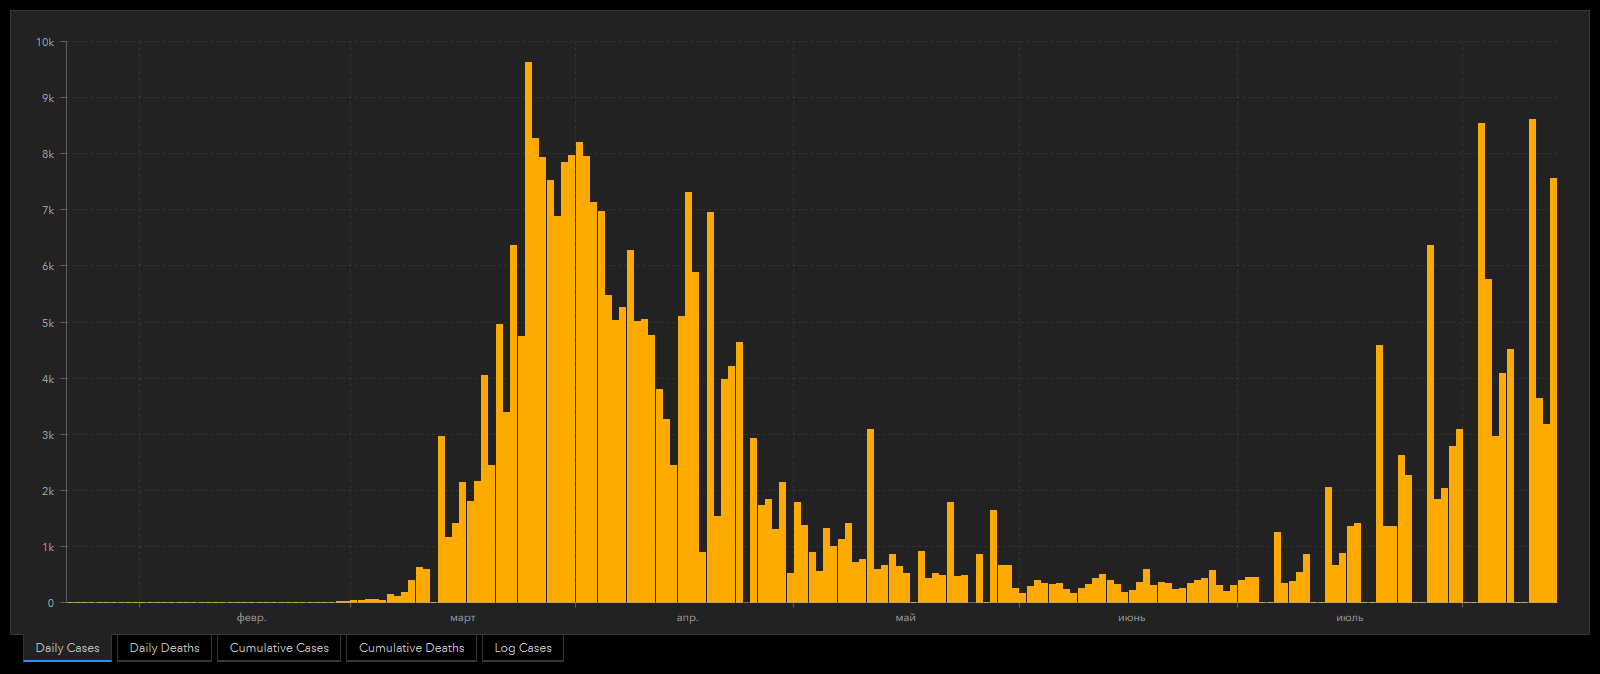Click the июль month axis label
This screenshot has width=1600, height=674.
[1349, 618]
